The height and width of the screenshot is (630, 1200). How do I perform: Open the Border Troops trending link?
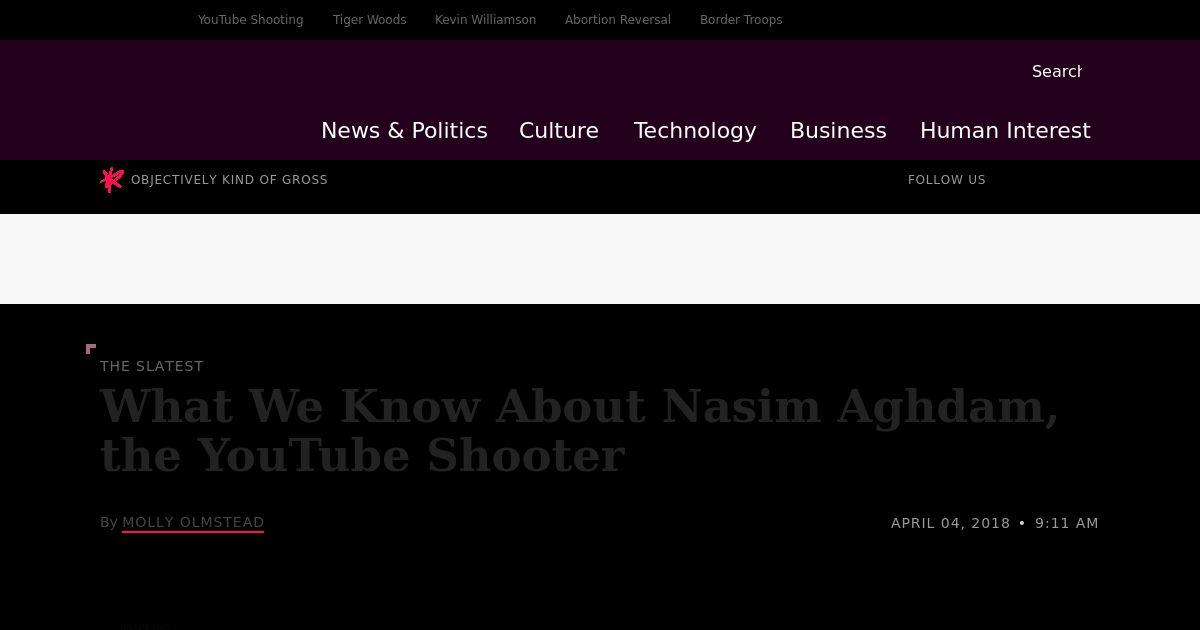click(x=741, y=20)
